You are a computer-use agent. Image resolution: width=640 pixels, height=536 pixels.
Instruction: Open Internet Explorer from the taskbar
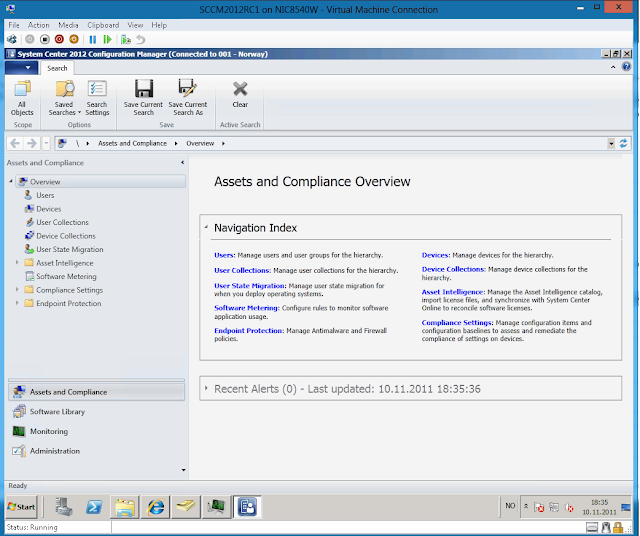coord(156,507)
